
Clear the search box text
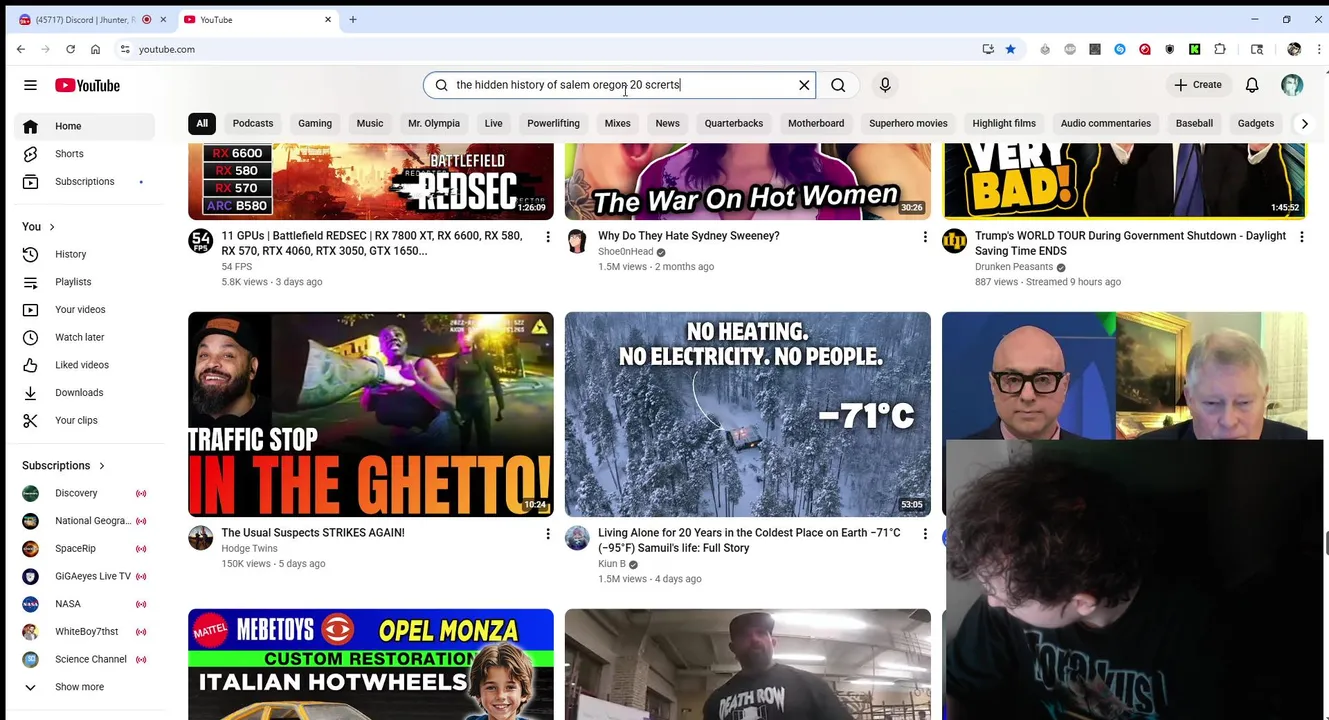click(804, 85)
